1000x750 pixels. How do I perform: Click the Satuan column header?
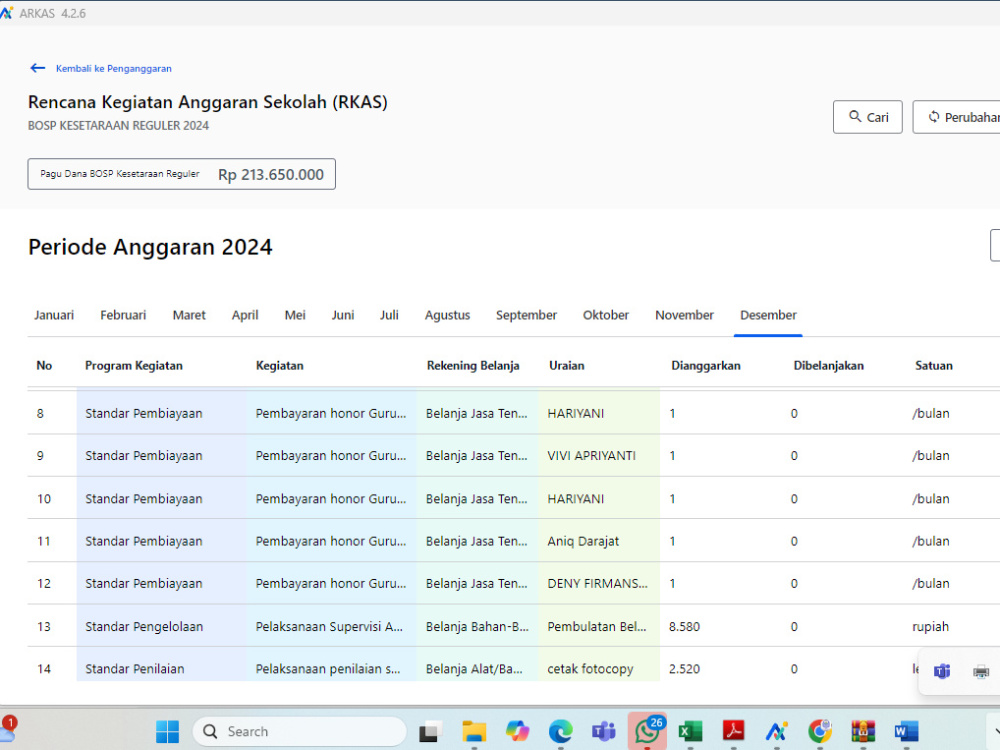[x=934, y=365]
